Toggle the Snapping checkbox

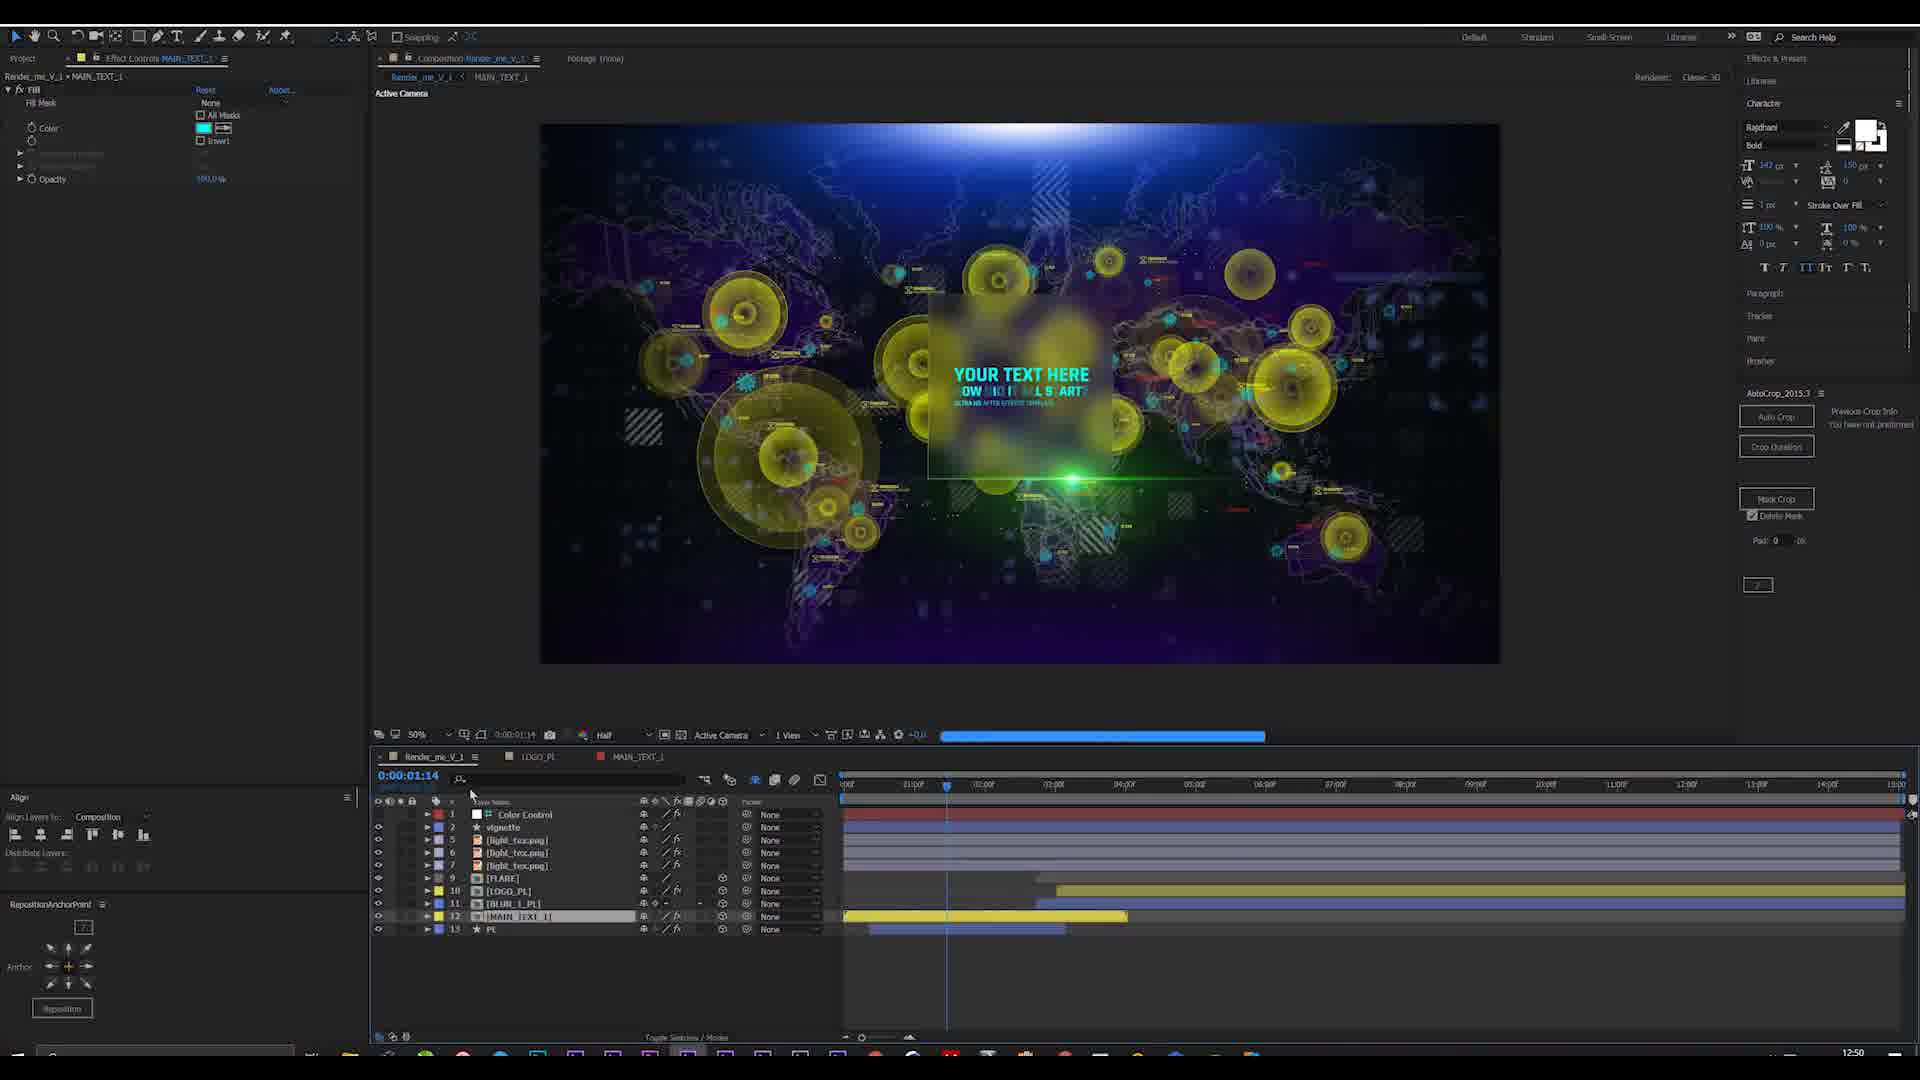[397, 37]
